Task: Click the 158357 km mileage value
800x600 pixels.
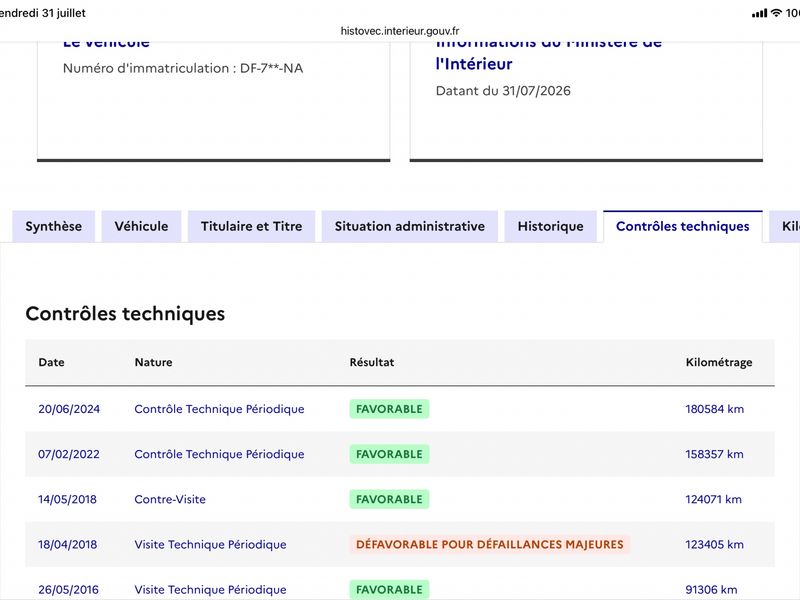Action: [714, 454]
